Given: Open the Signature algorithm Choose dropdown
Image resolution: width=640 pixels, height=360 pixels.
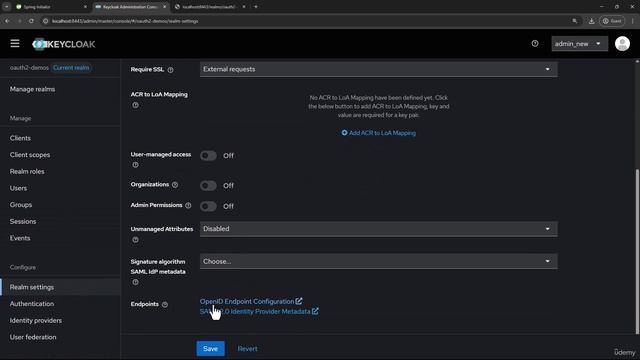Looking at the screenshot, I should coord(378,261).
